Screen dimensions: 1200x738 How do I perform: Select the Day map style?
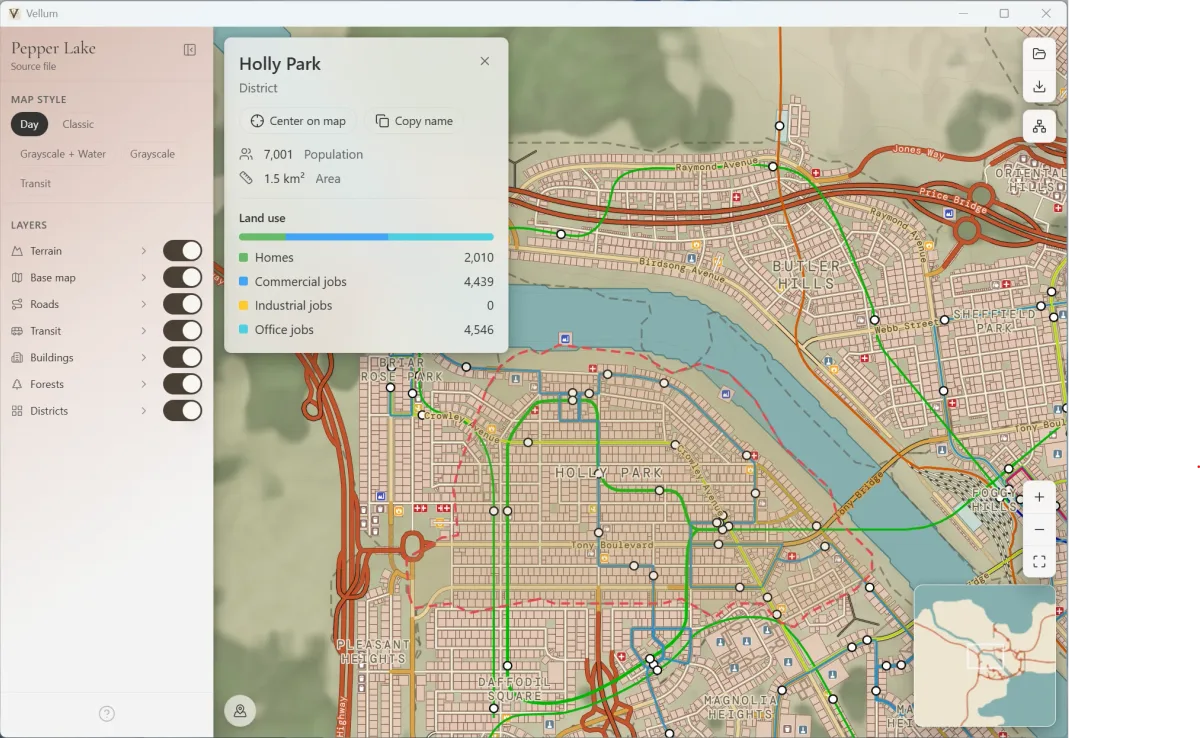[29, 125]
